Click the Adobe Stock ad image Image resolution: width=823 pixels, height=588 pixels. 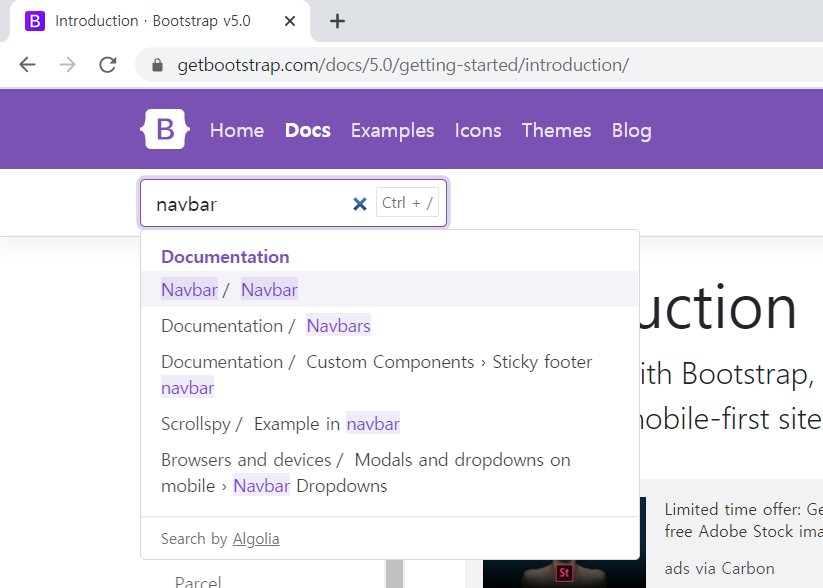point(564,542)
